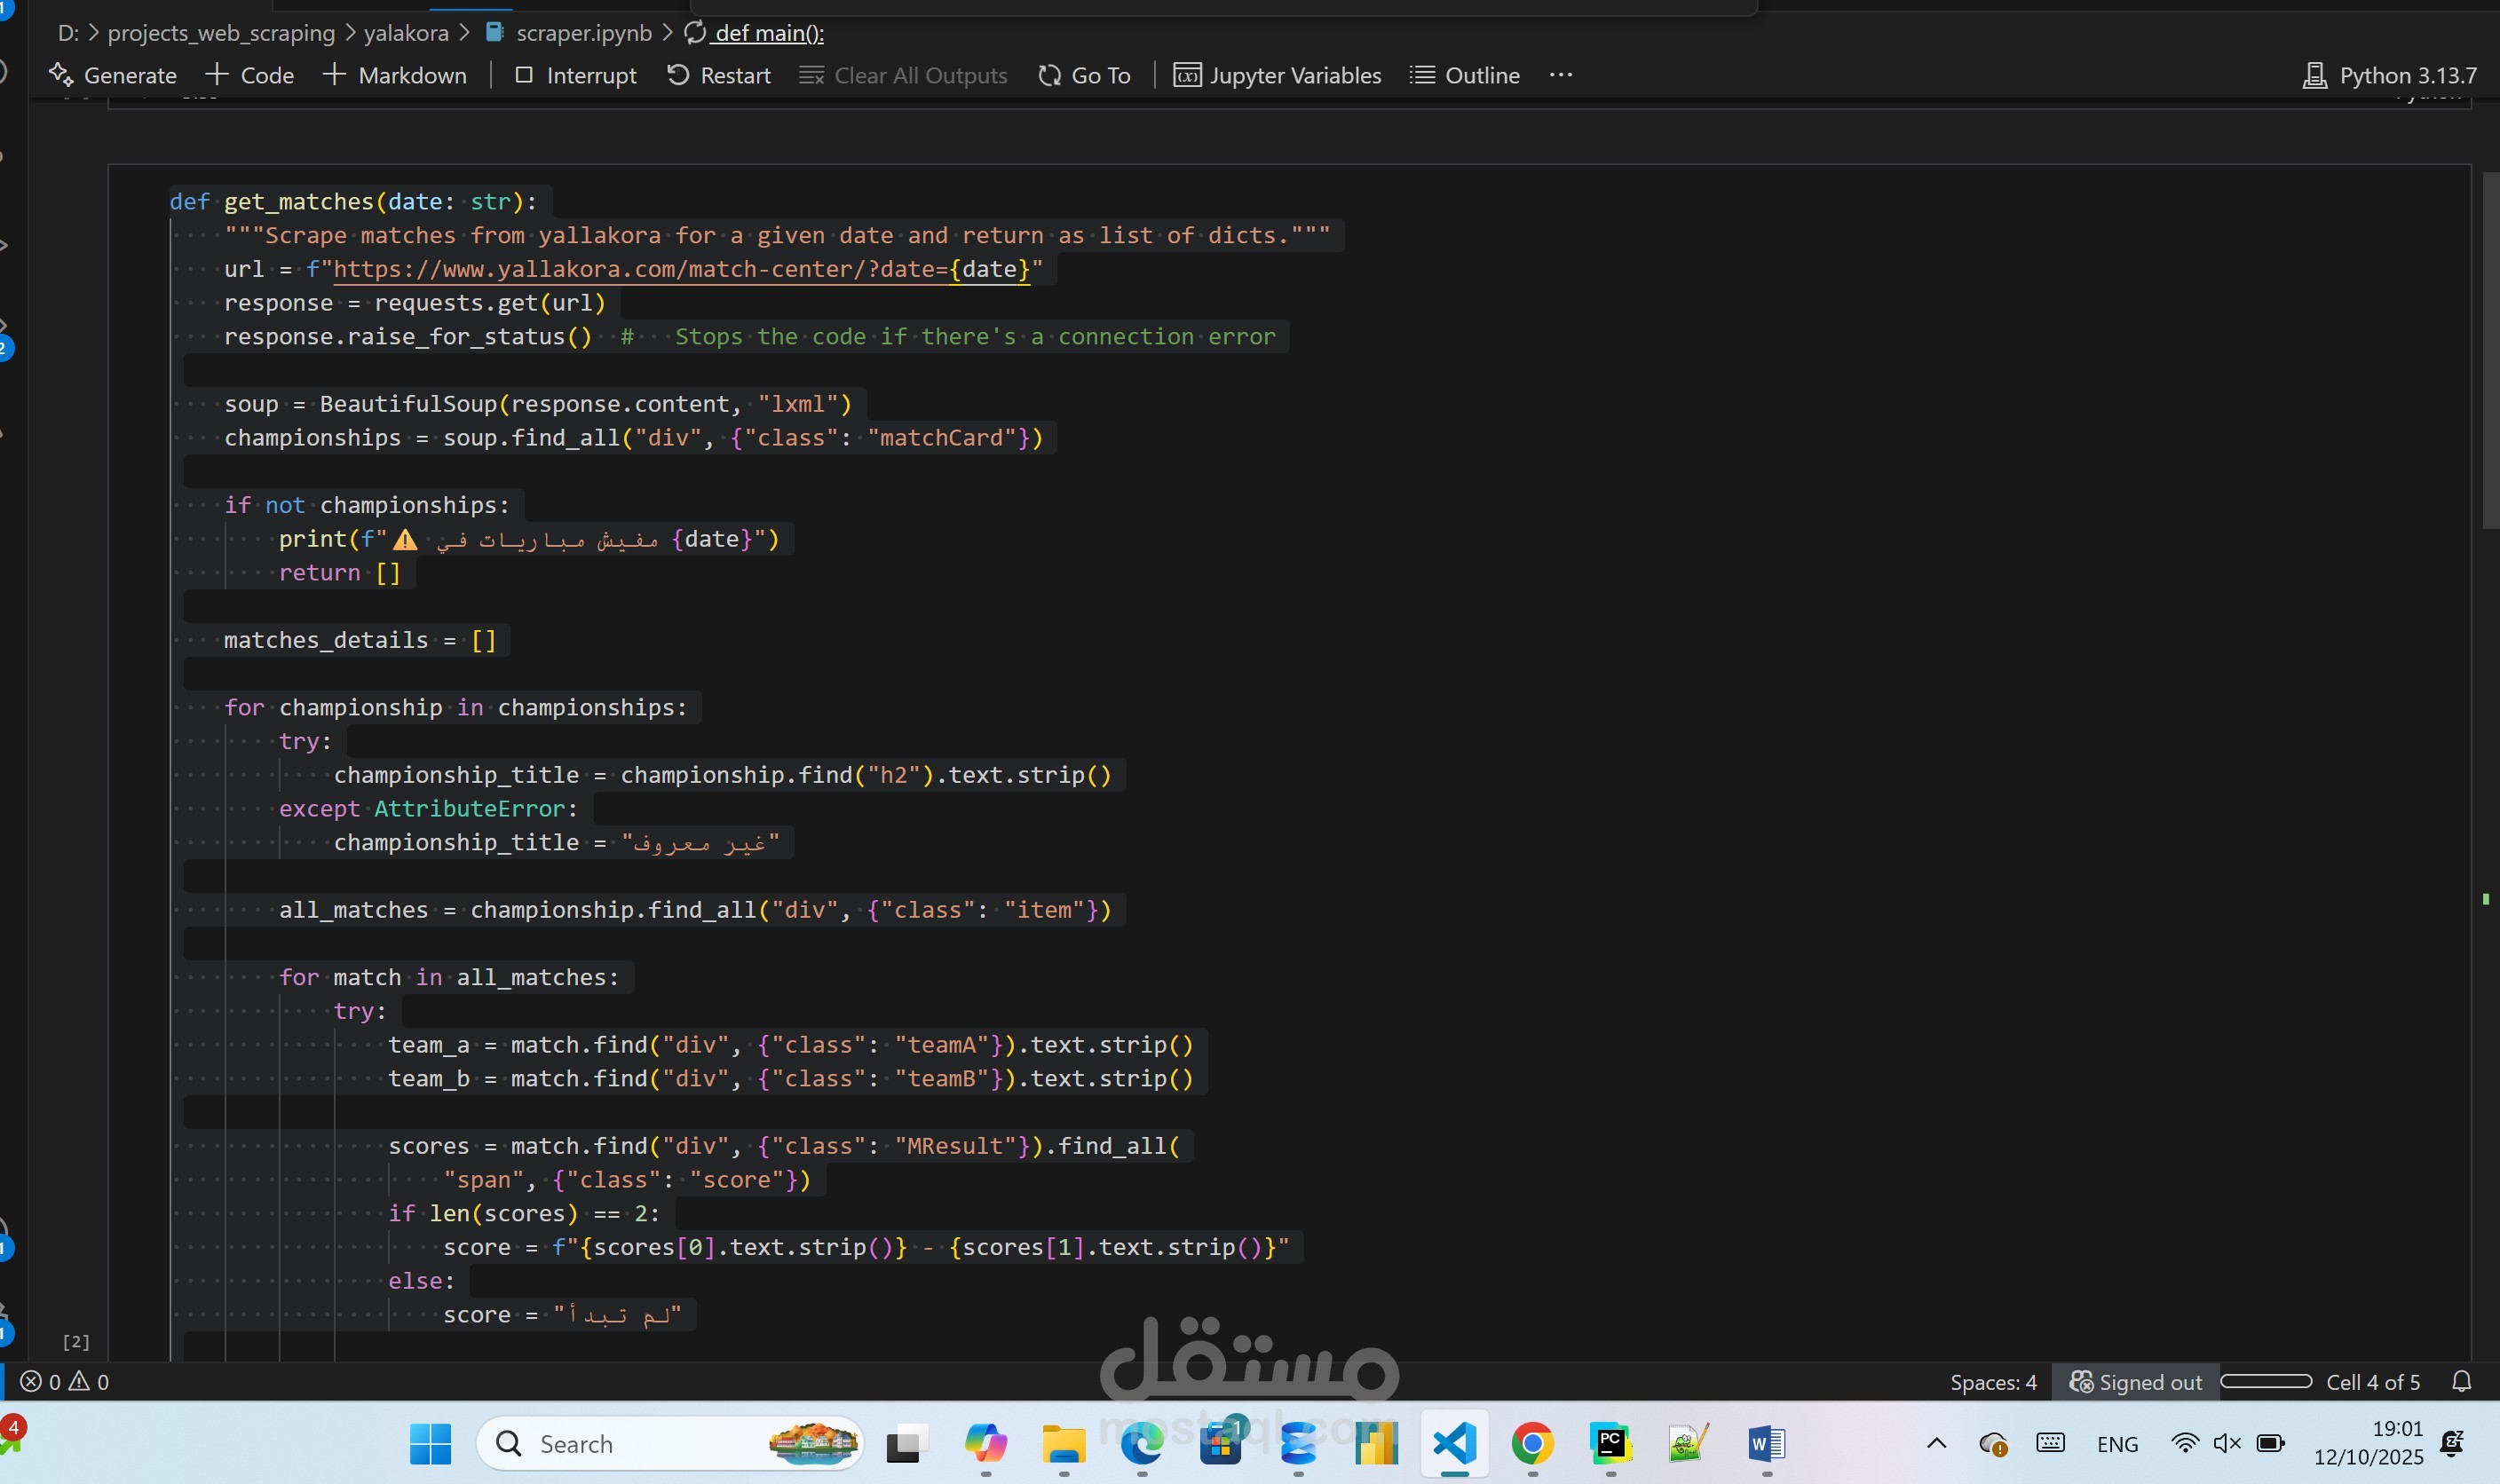This screenshot has width=2500, height=1484.
Task: Open more toolbar actions ellipsis
Action: tap(1561, 75)
